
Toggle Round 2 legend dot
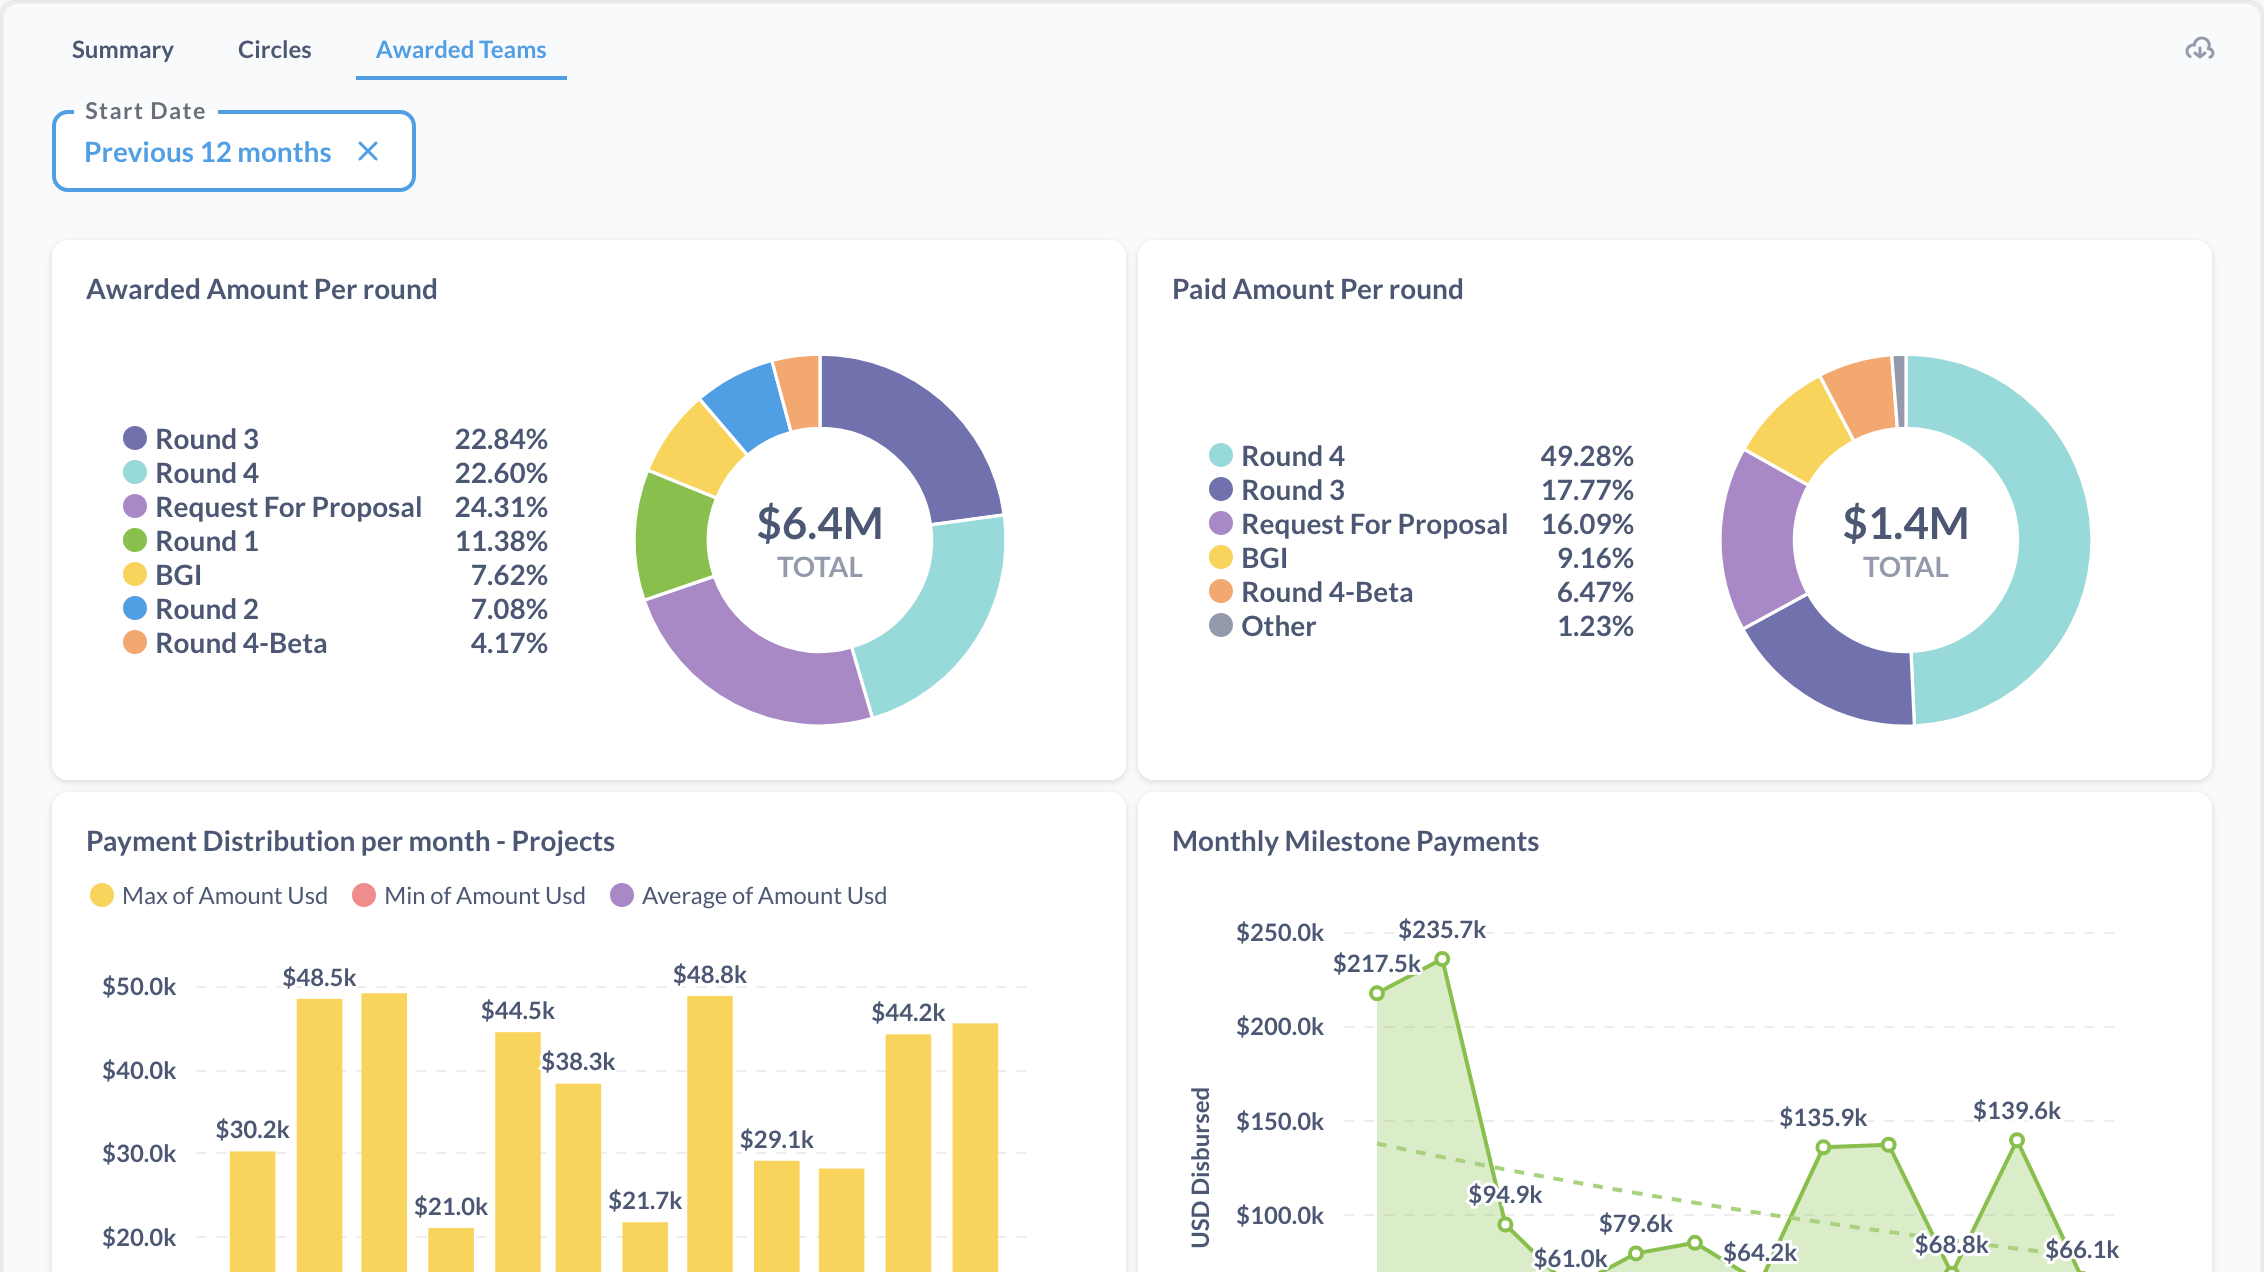coord(135,608)
